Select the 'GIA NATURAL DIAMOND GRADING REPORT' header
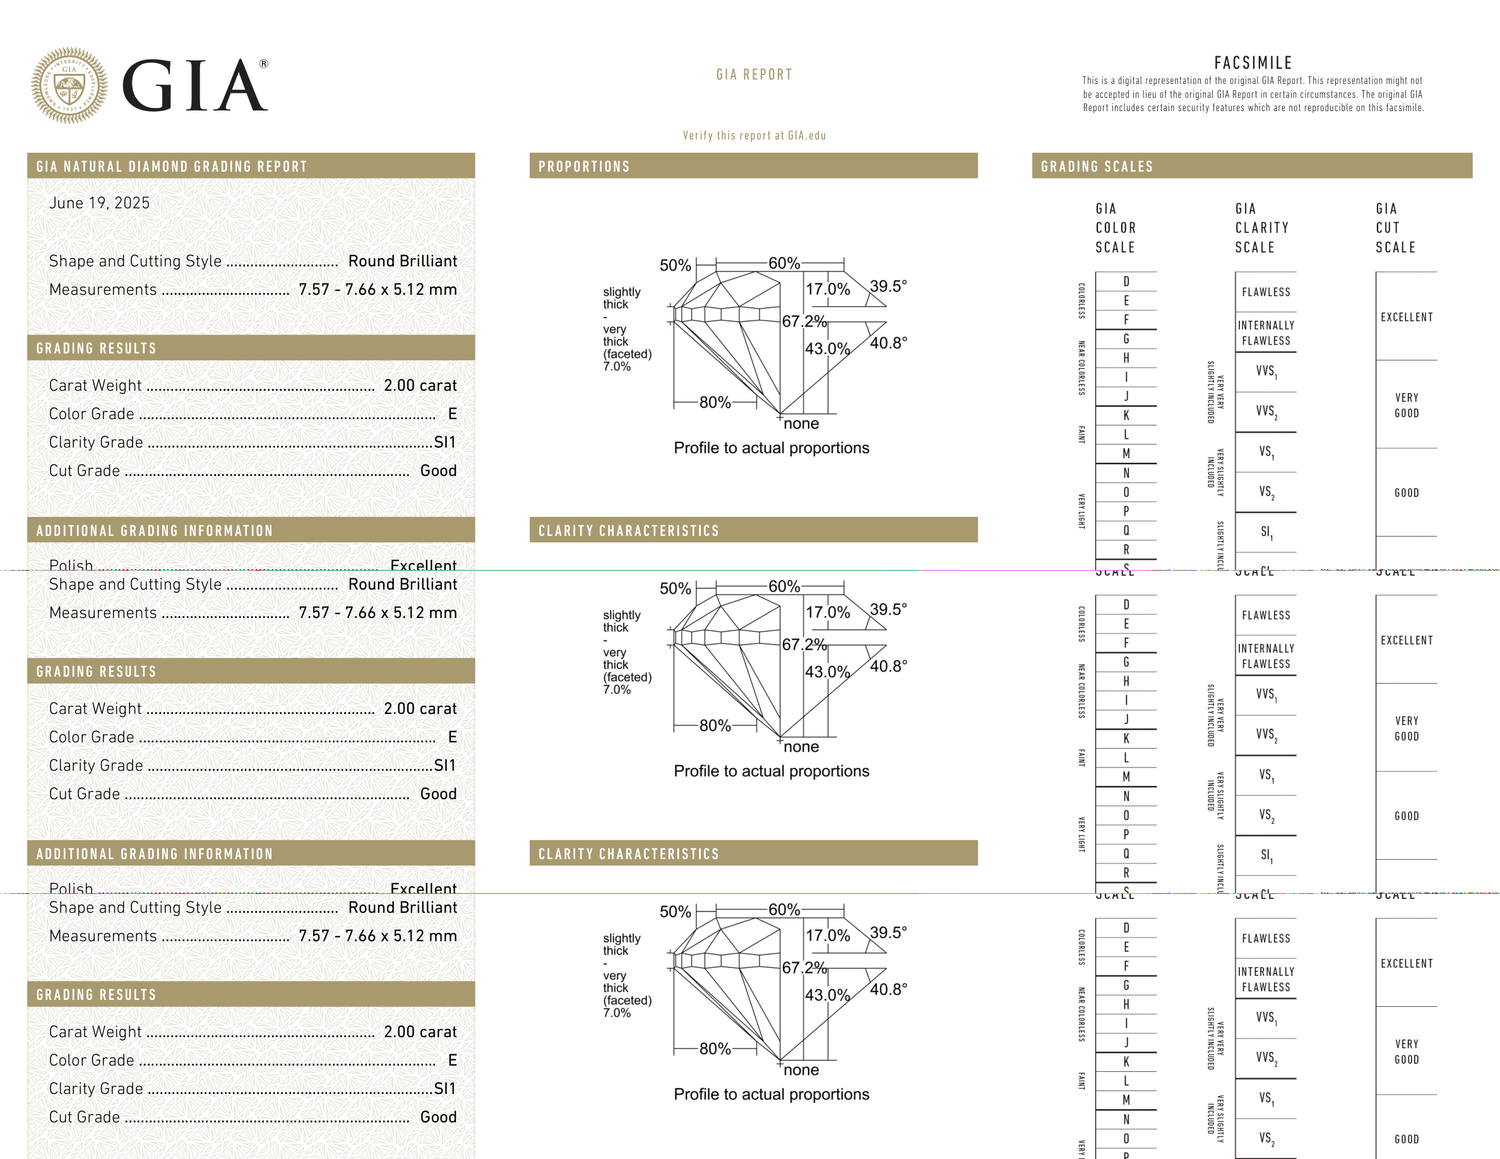 click(251, 166)
